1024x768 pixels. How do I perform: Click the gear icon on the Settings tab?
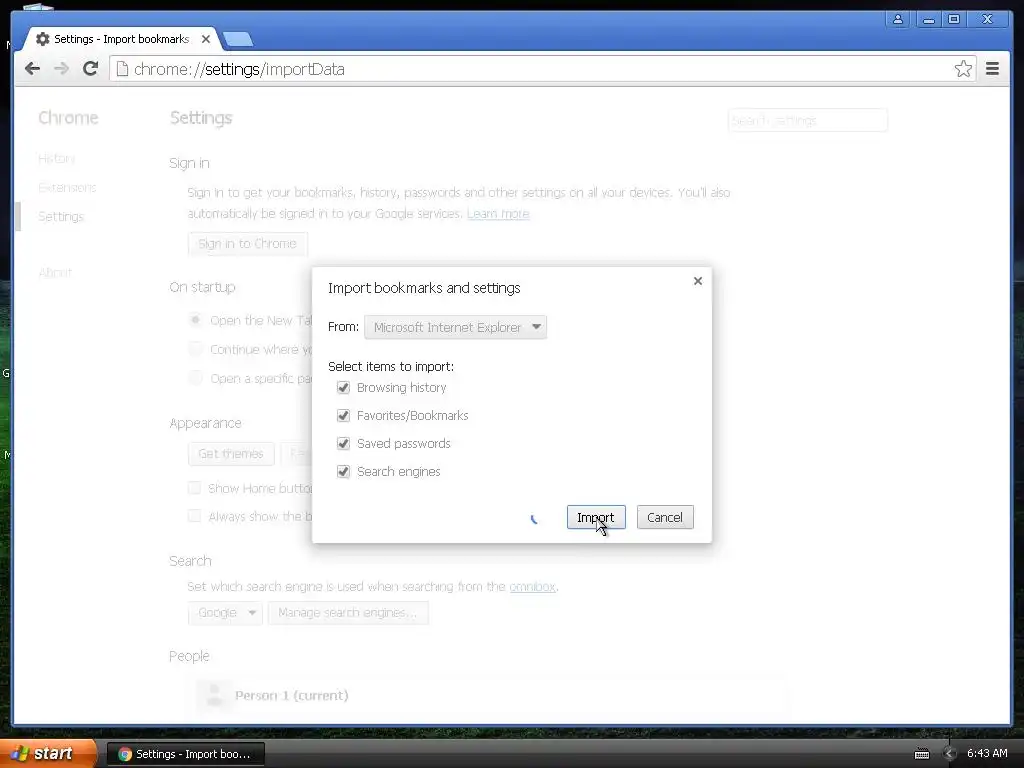[42, 39]
